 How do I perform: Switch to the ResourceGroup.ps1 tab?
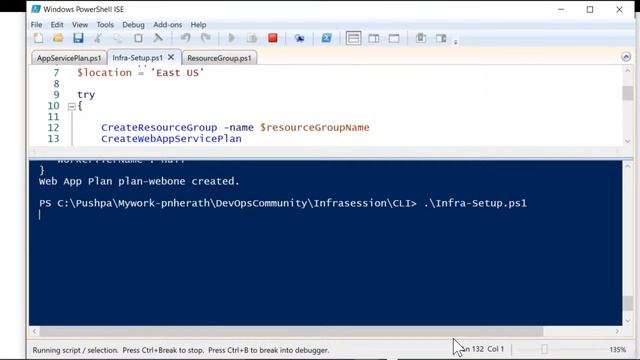click(x=219, y=58)
